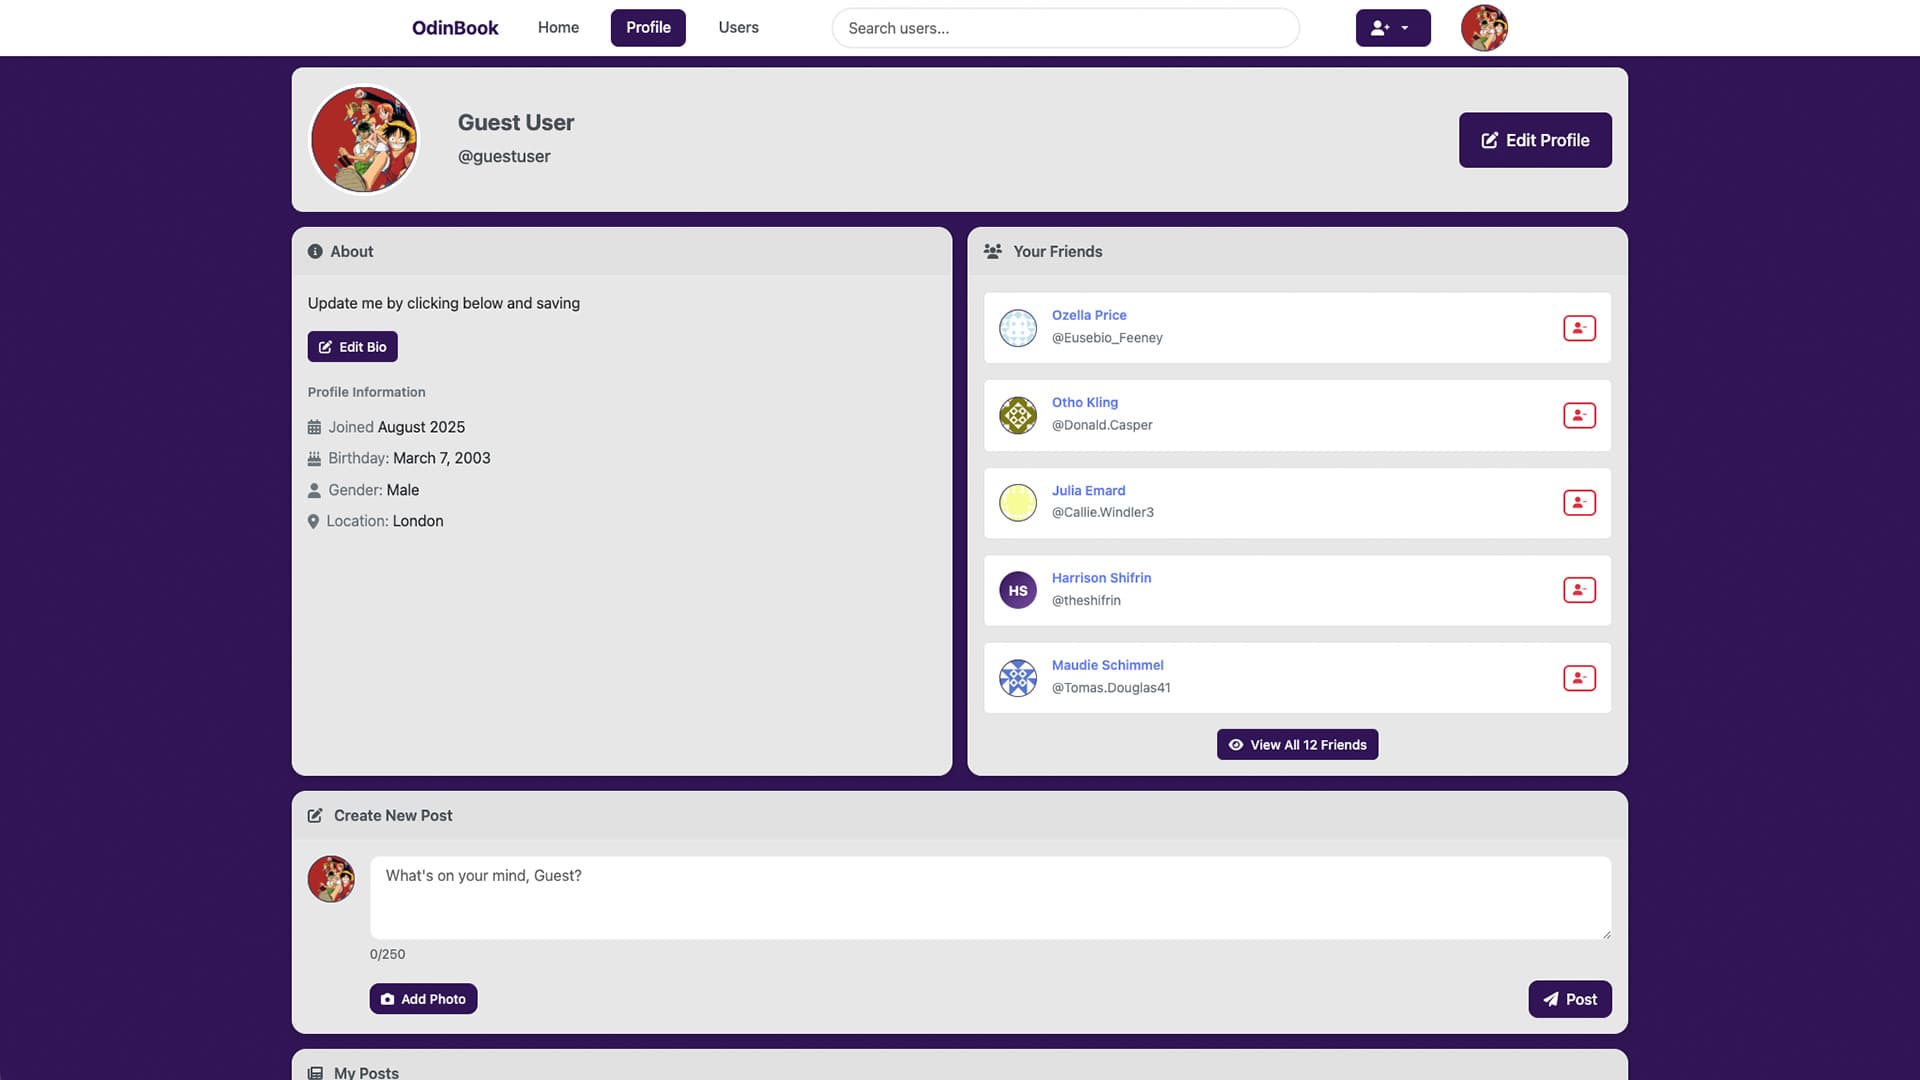Screen dimensions: 1920x1080
Task: Click the info icon beside About
Action: click(315, 251)
